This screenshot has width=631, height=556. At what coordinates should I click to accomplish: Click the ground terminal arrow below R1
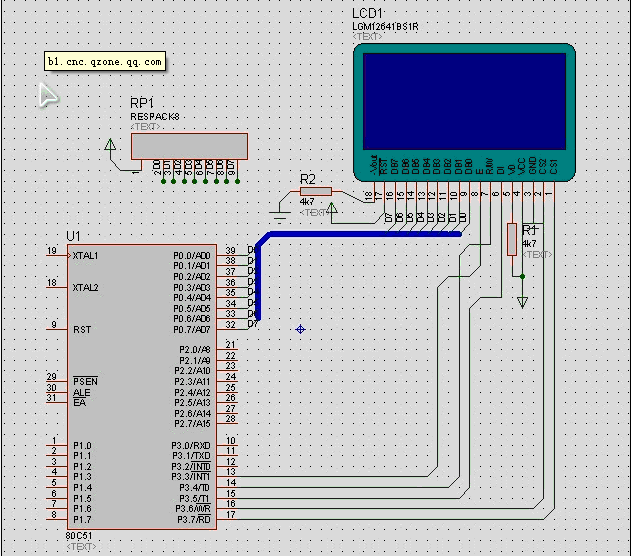(x=522, y=301)
